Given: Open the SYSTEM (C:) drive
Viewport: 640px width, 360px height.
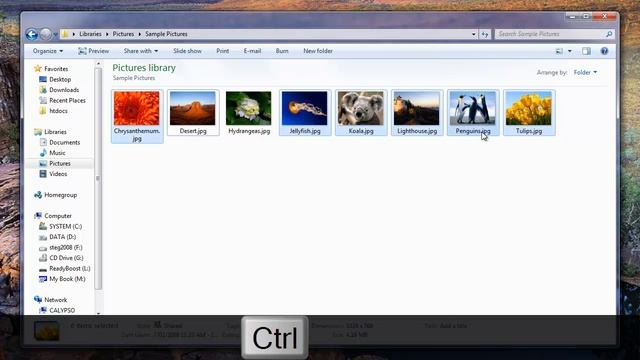Looking at the screenshot, I should (x=65, y=227).
